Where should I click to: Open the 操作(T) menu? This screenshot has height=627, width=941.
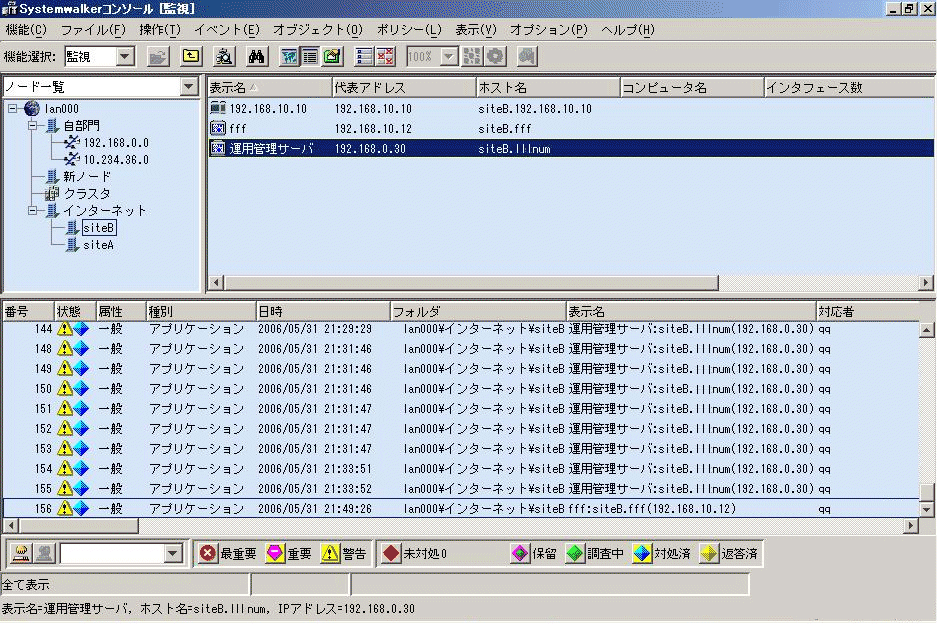click(x=160, y=30)
